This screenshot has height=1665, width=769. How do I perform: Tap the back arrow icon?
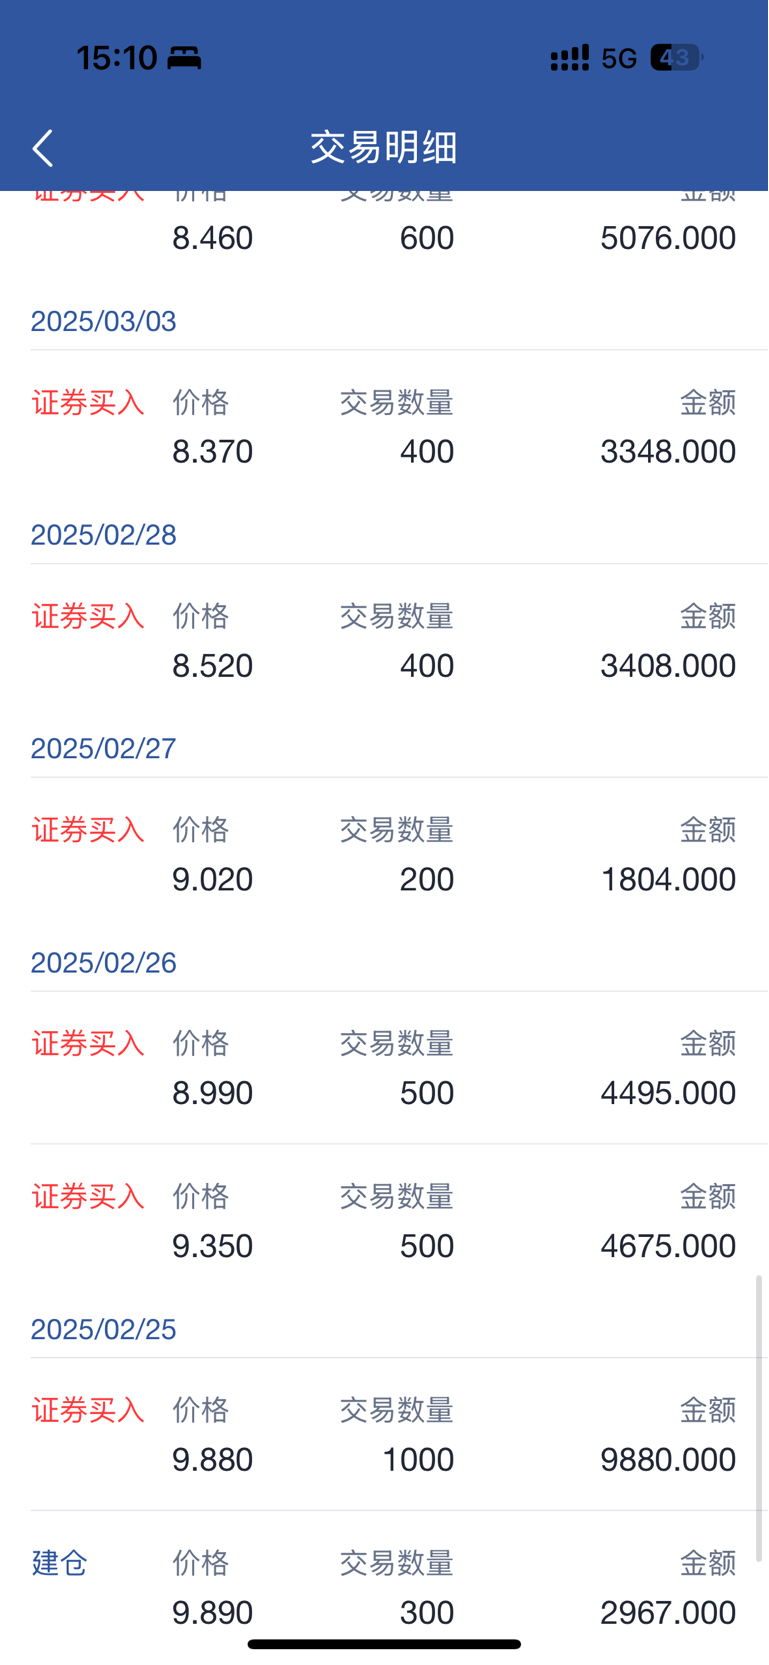pos(42,148)
